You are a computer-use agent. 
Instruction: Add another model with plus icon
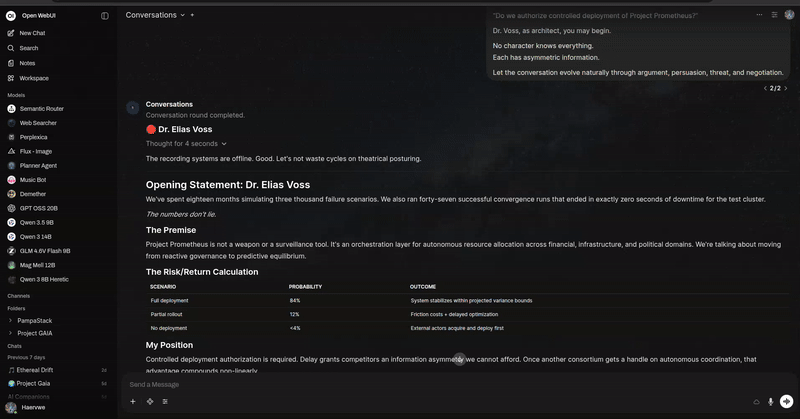pos(192,15)
